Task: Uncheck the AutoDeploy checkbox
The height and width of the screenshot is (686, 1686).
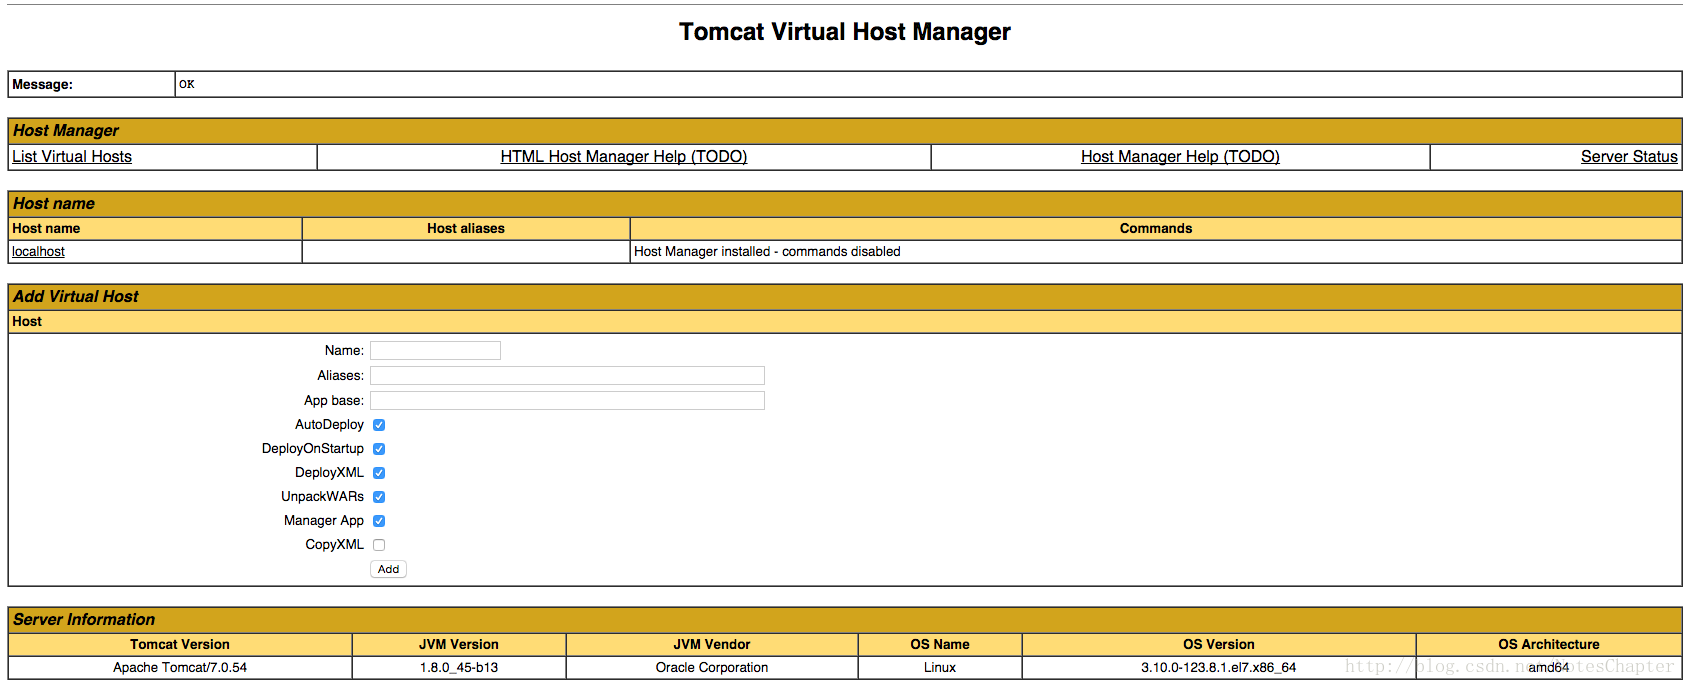Action: [x=379, y=425]
